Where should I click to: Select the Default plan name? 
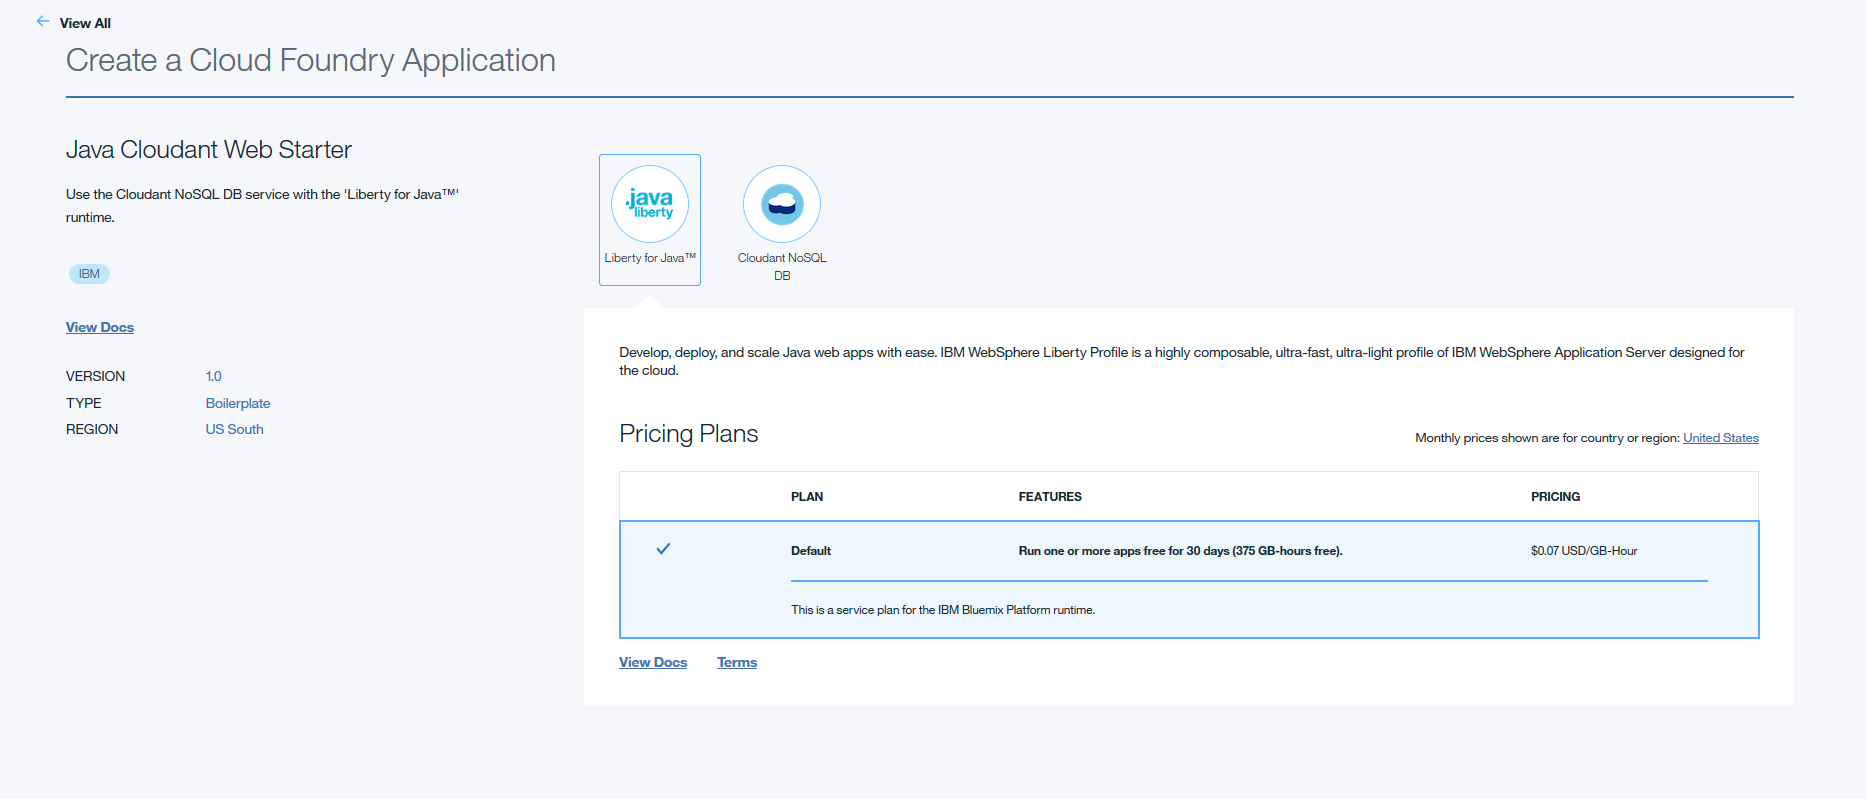tap(811, 551)
